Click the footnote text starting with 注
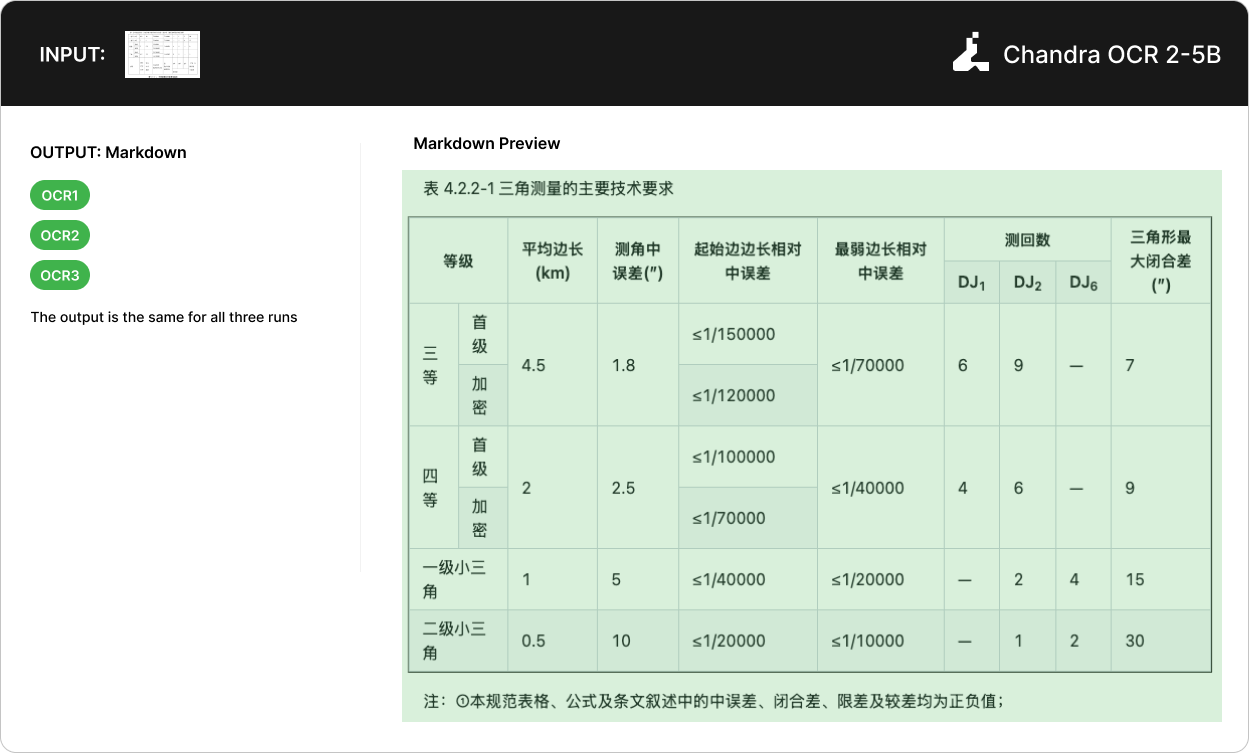Screen dimensions: 1249x753 [x=713, y=701]
